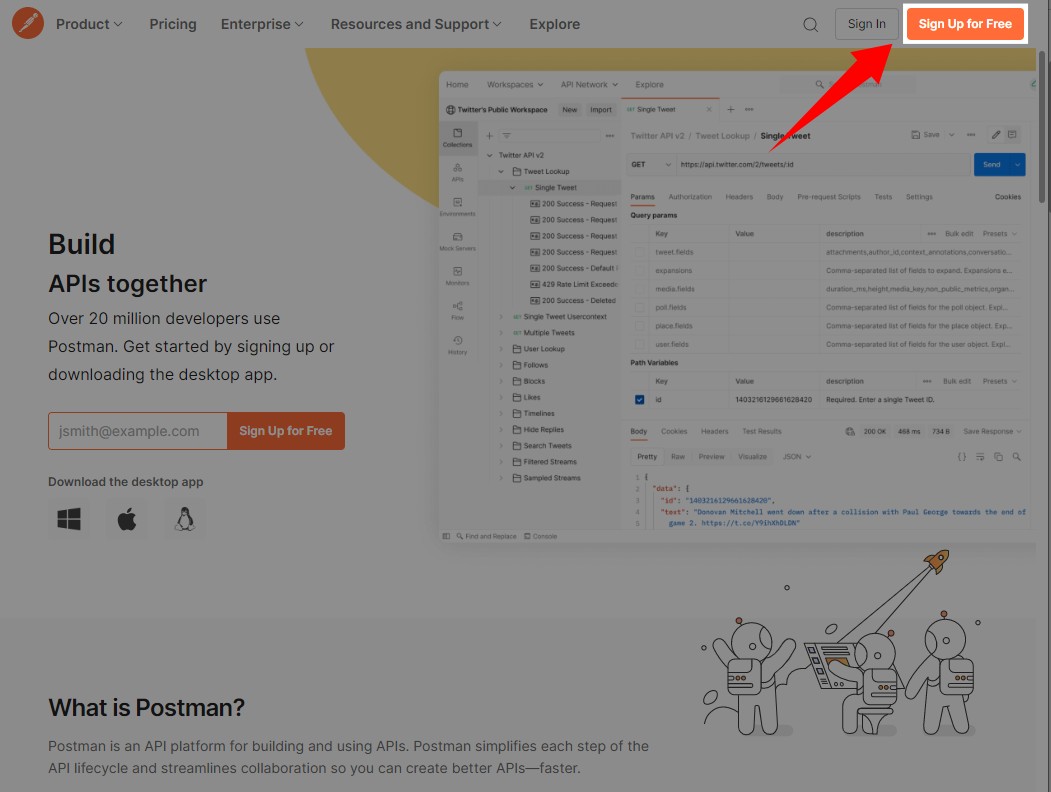
Task: Expand the User Lookup folder
Action: (501, 349)
